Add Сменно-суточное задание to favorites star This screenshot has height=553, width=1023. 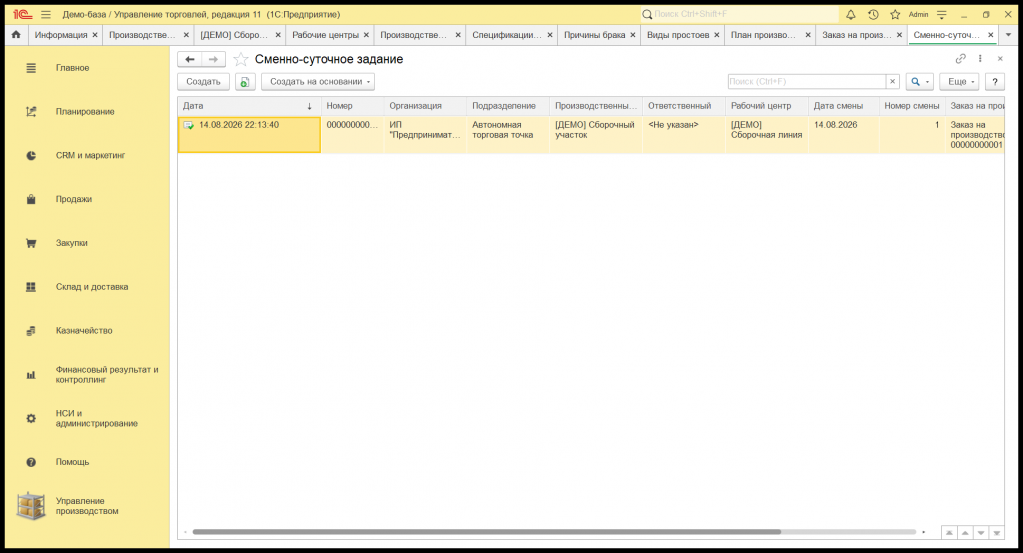(x=241, y=59)
